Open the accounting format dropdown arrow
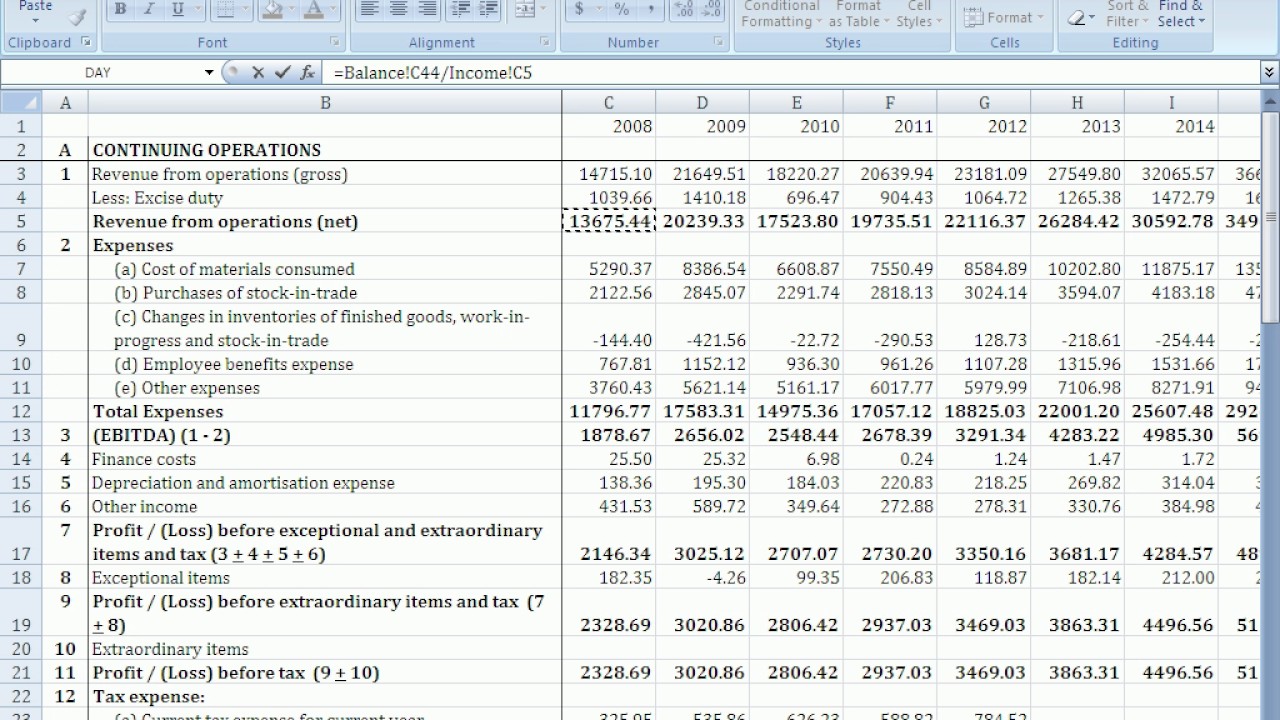Image resolution: width=1280 pixels, height=720 pixels. [x=599, y=10]
